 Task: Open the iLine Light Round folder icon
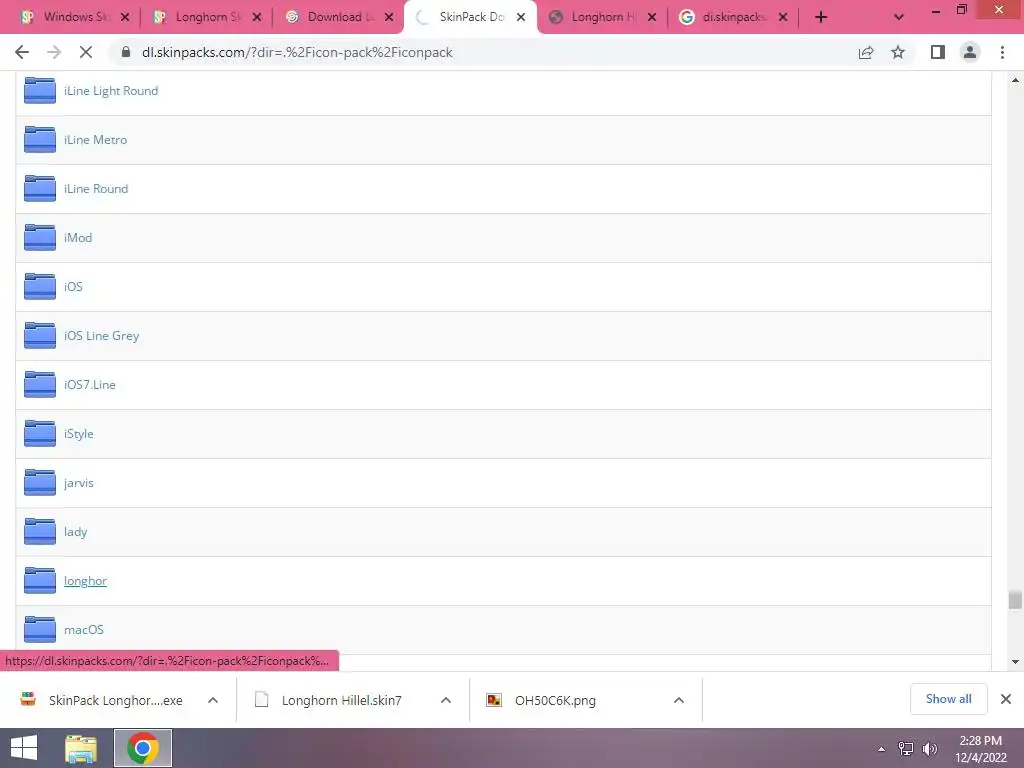point(40,91)
